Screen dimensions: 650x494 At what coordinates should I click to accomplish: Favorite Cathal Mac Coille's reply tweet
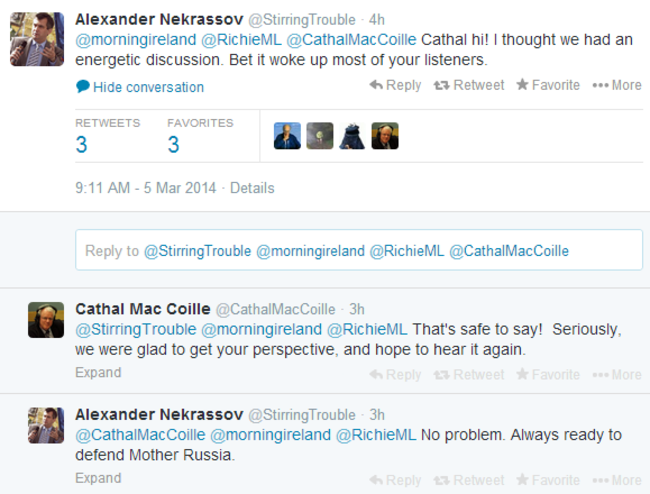coord(547,375)
